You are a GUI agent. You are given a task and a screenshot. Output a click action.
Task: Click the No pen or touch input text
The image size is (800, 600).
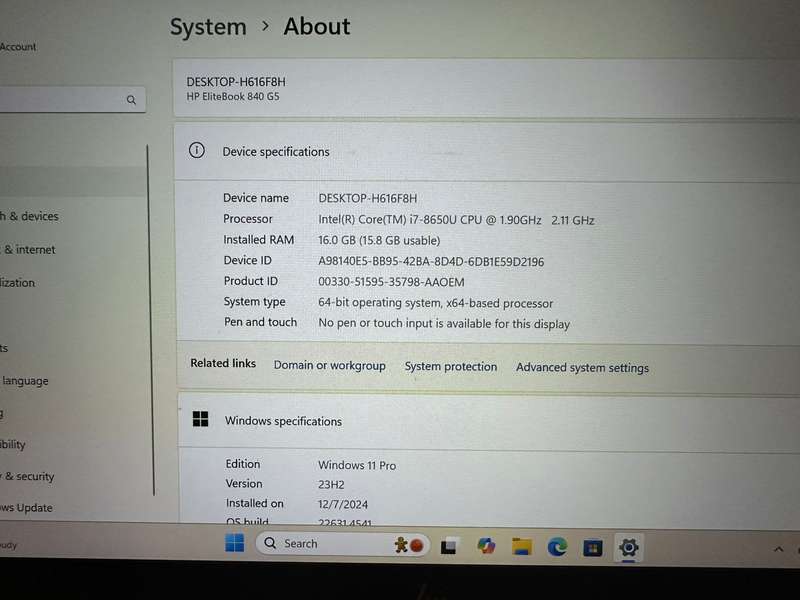coord(444,323)
